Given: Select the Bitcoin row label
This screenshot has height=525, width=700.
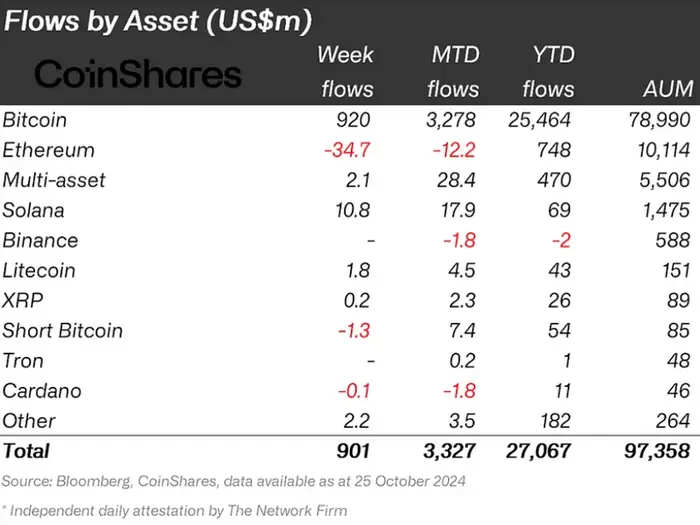Looking at the screenshot, I should (x=35, y=120).
